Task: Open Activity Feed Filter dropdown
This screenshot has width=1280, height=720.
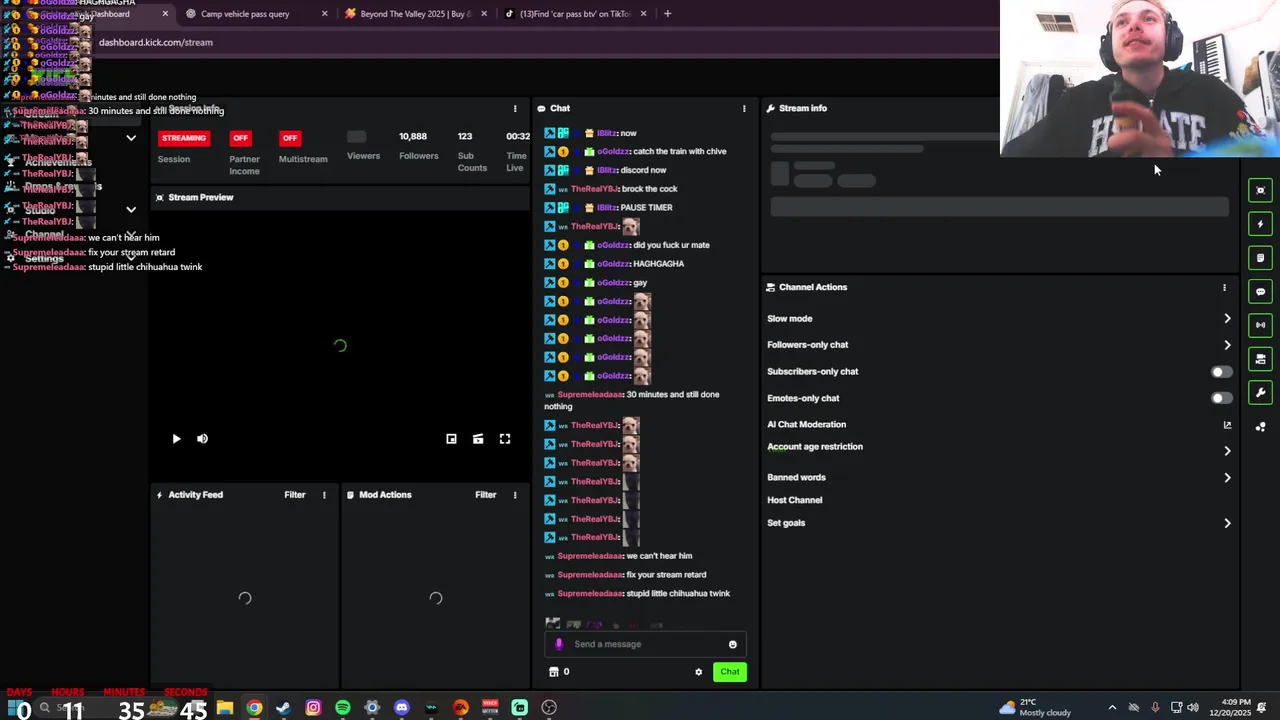Action: click(x=294, y=495)
